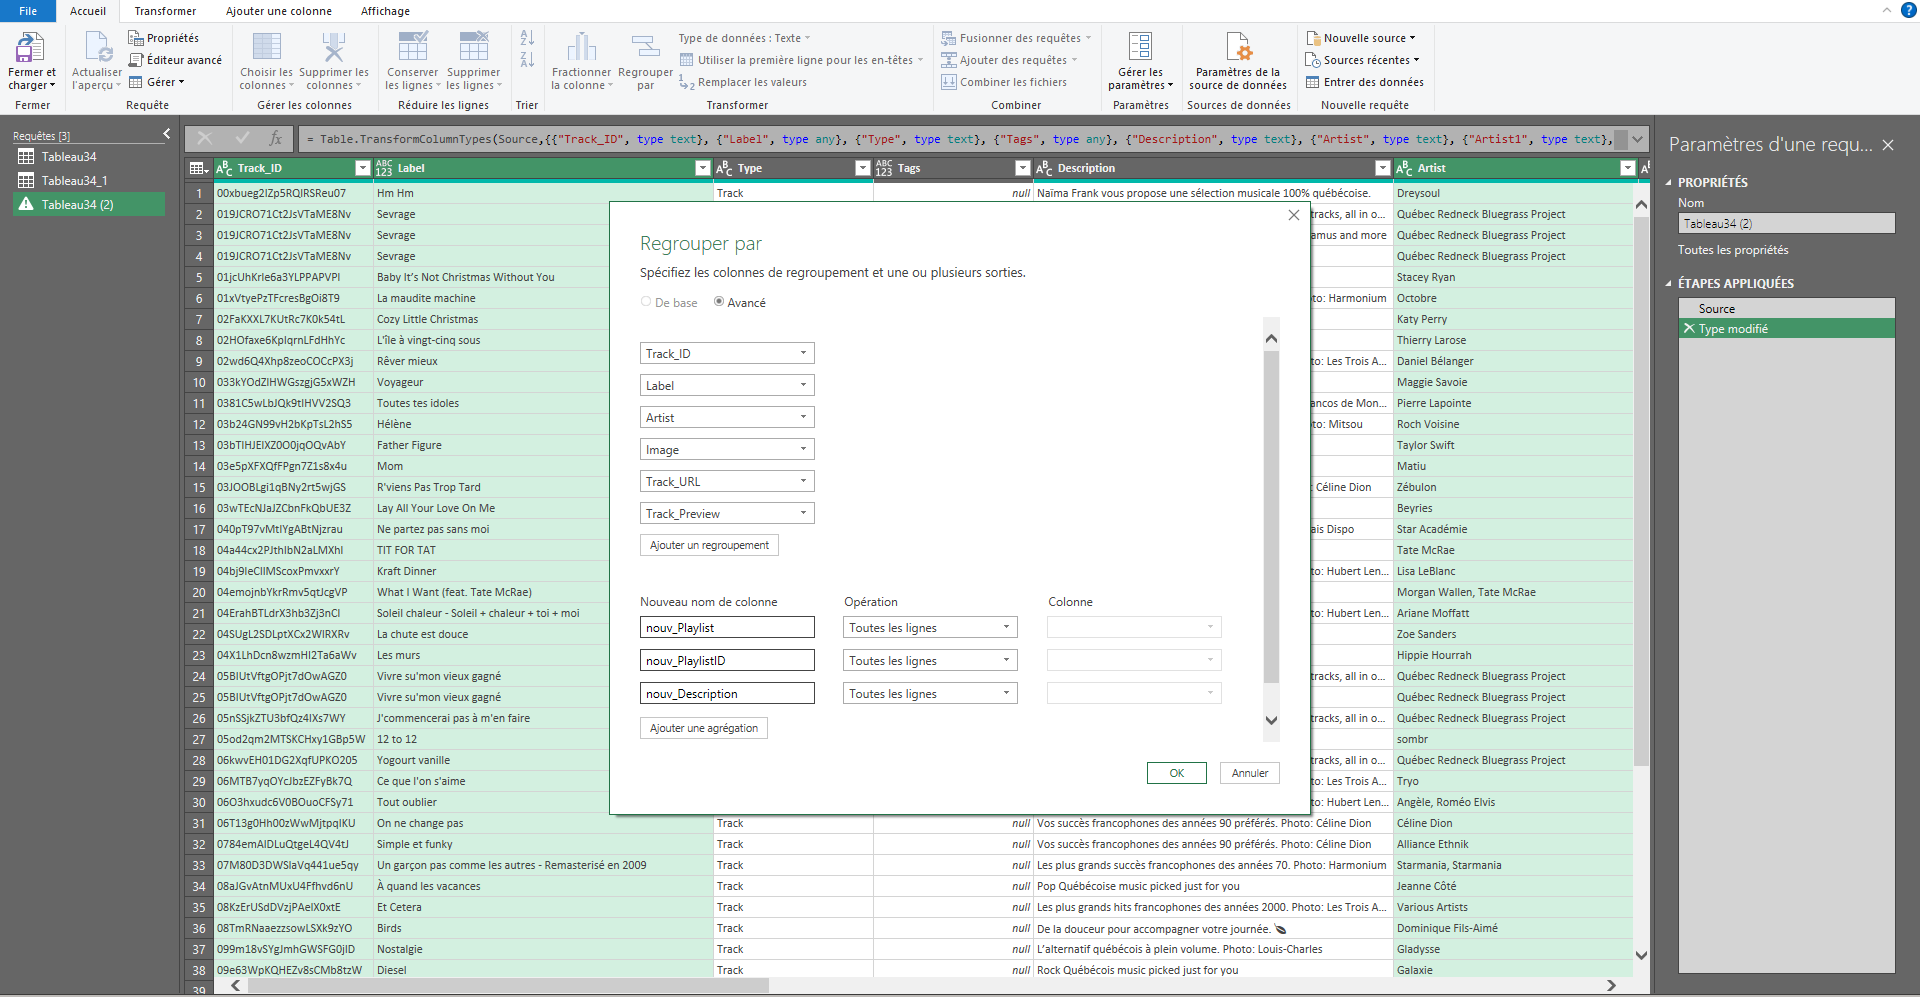
Task: Switch to the Affichage tab
Action: 385,11
